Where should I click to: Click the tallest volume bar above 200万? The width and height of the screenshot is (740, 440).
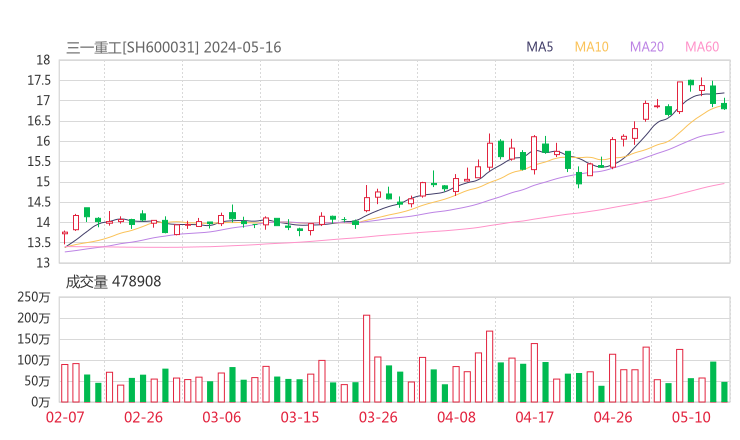pyautogui.click(x=366, y=359)
